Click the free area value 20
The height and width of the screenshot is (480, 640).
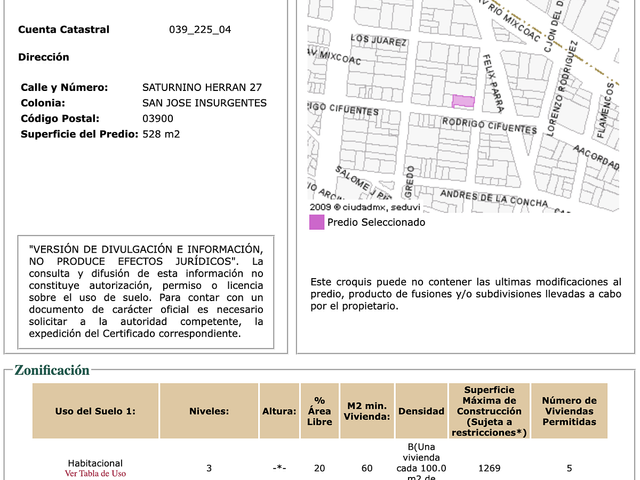point(320,468)
